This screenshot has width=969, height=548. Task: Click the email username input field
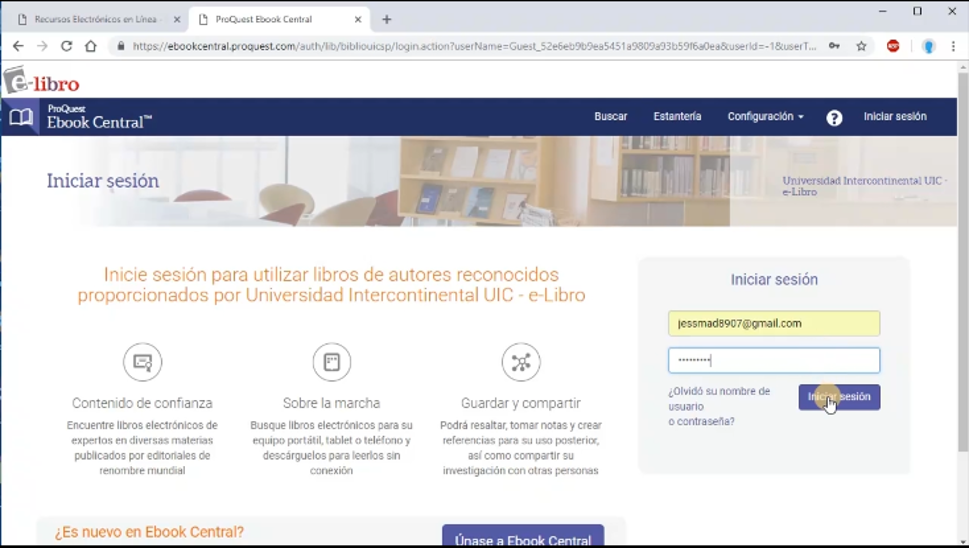point(774,324)
